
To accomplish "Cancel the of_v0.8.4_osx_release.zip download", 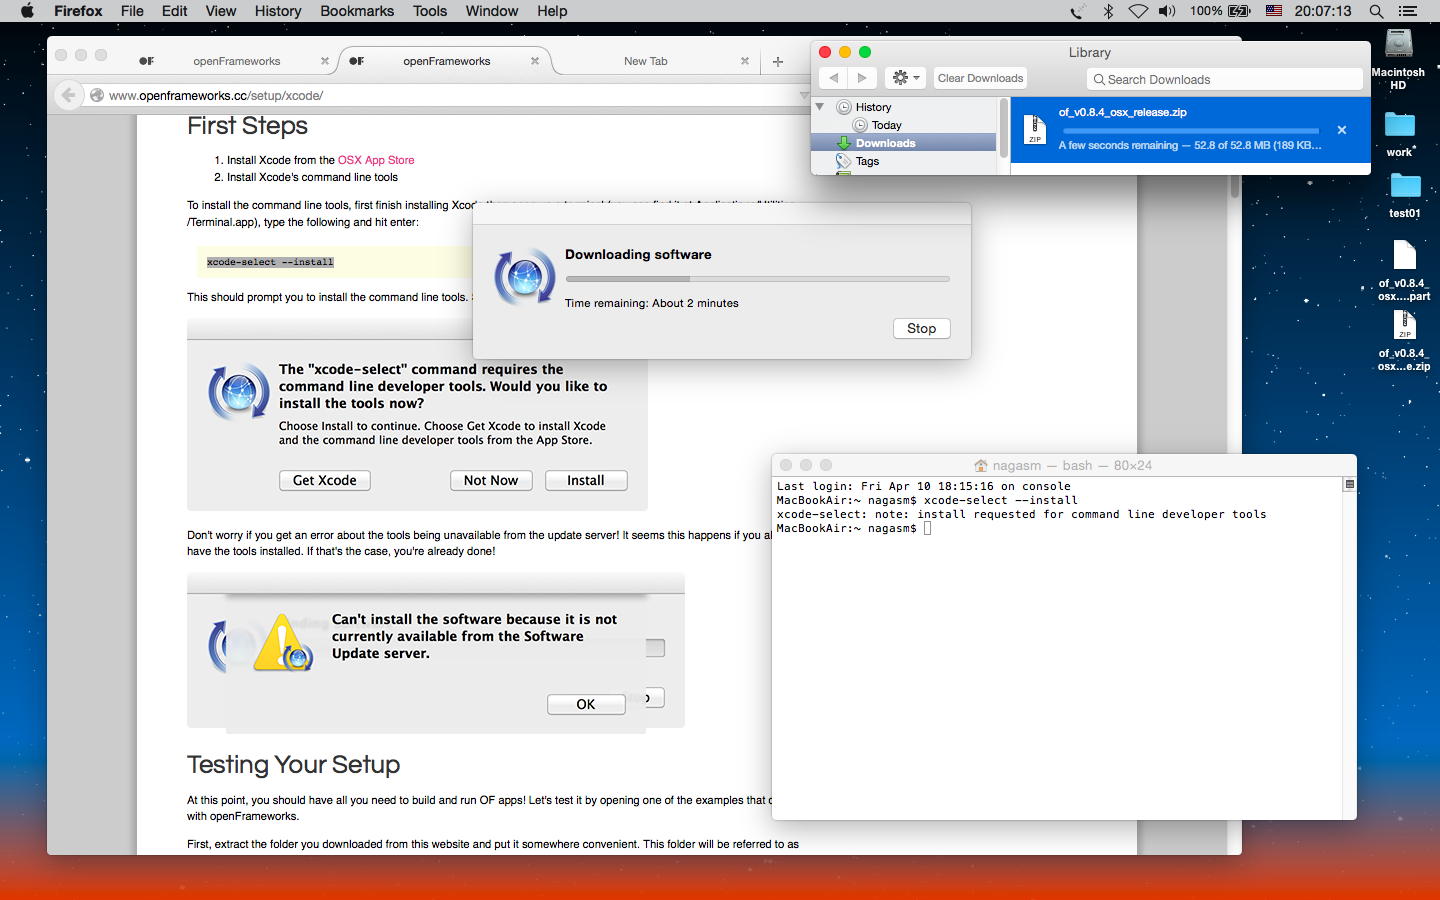I will click(1342, 130).
